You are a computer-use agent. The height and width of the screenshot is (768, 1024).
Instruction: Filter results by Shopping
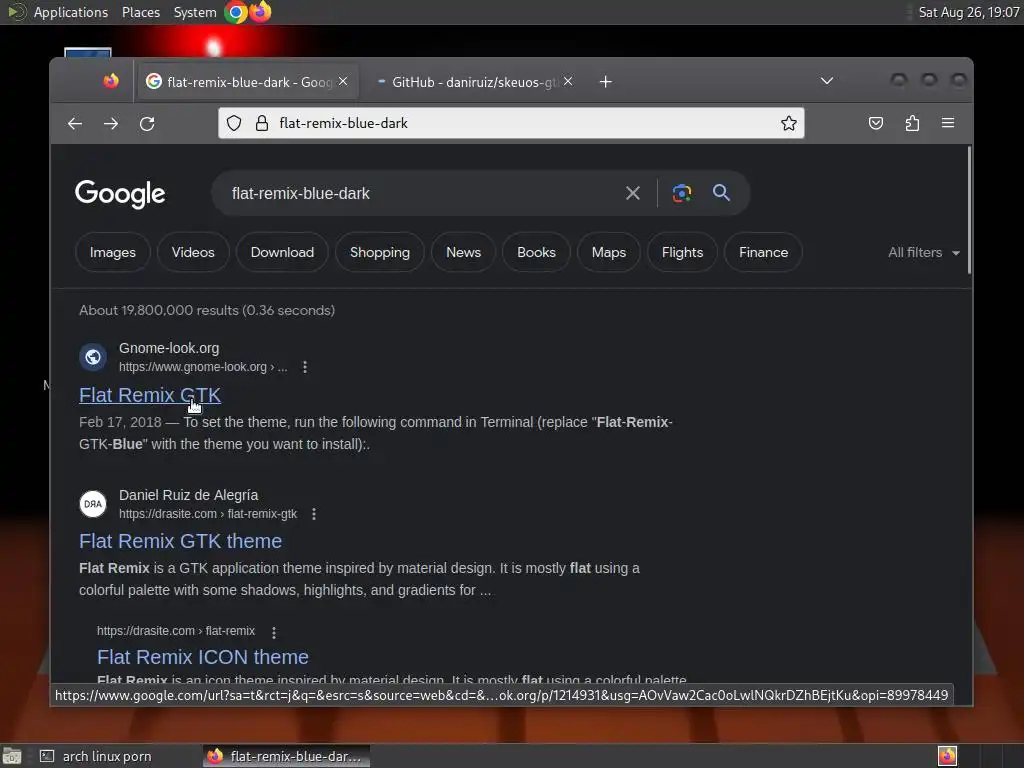pos(380,252)
